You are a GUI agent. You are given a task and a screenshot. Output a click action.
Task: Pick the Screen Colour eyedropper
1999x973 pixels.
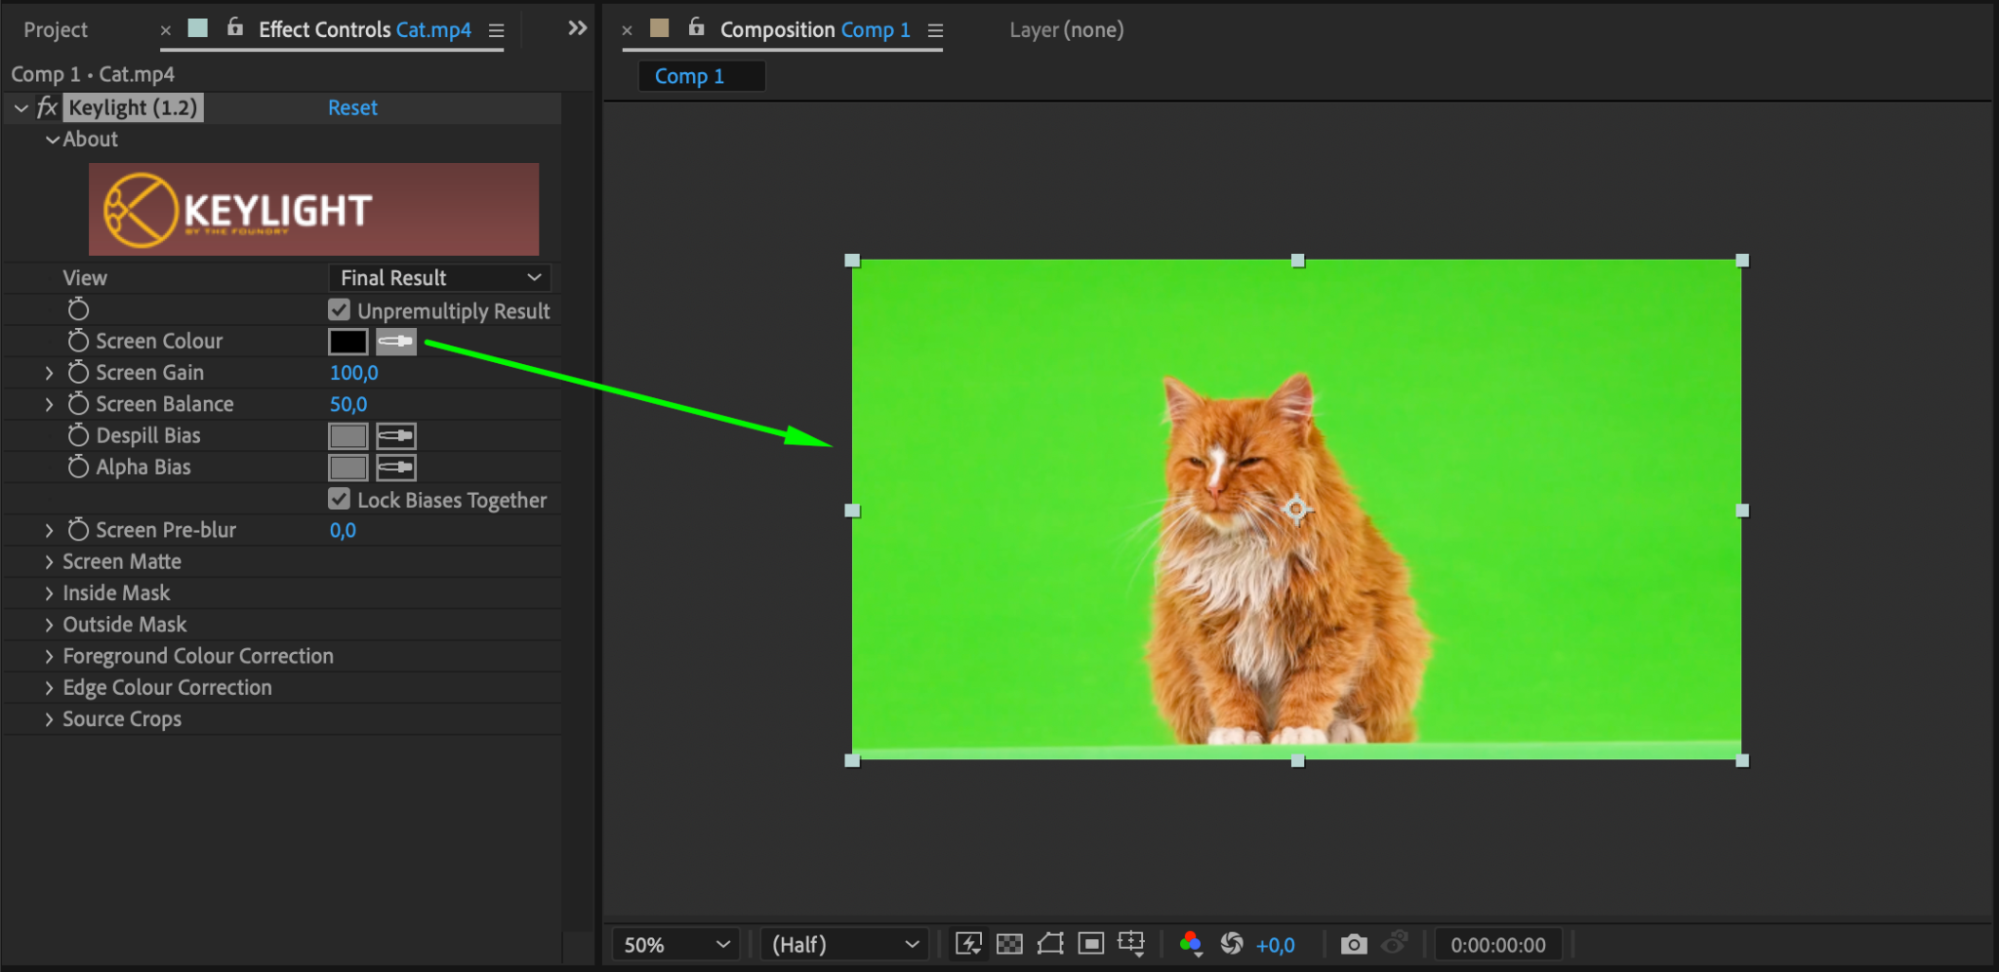click(x=396, y=342)
